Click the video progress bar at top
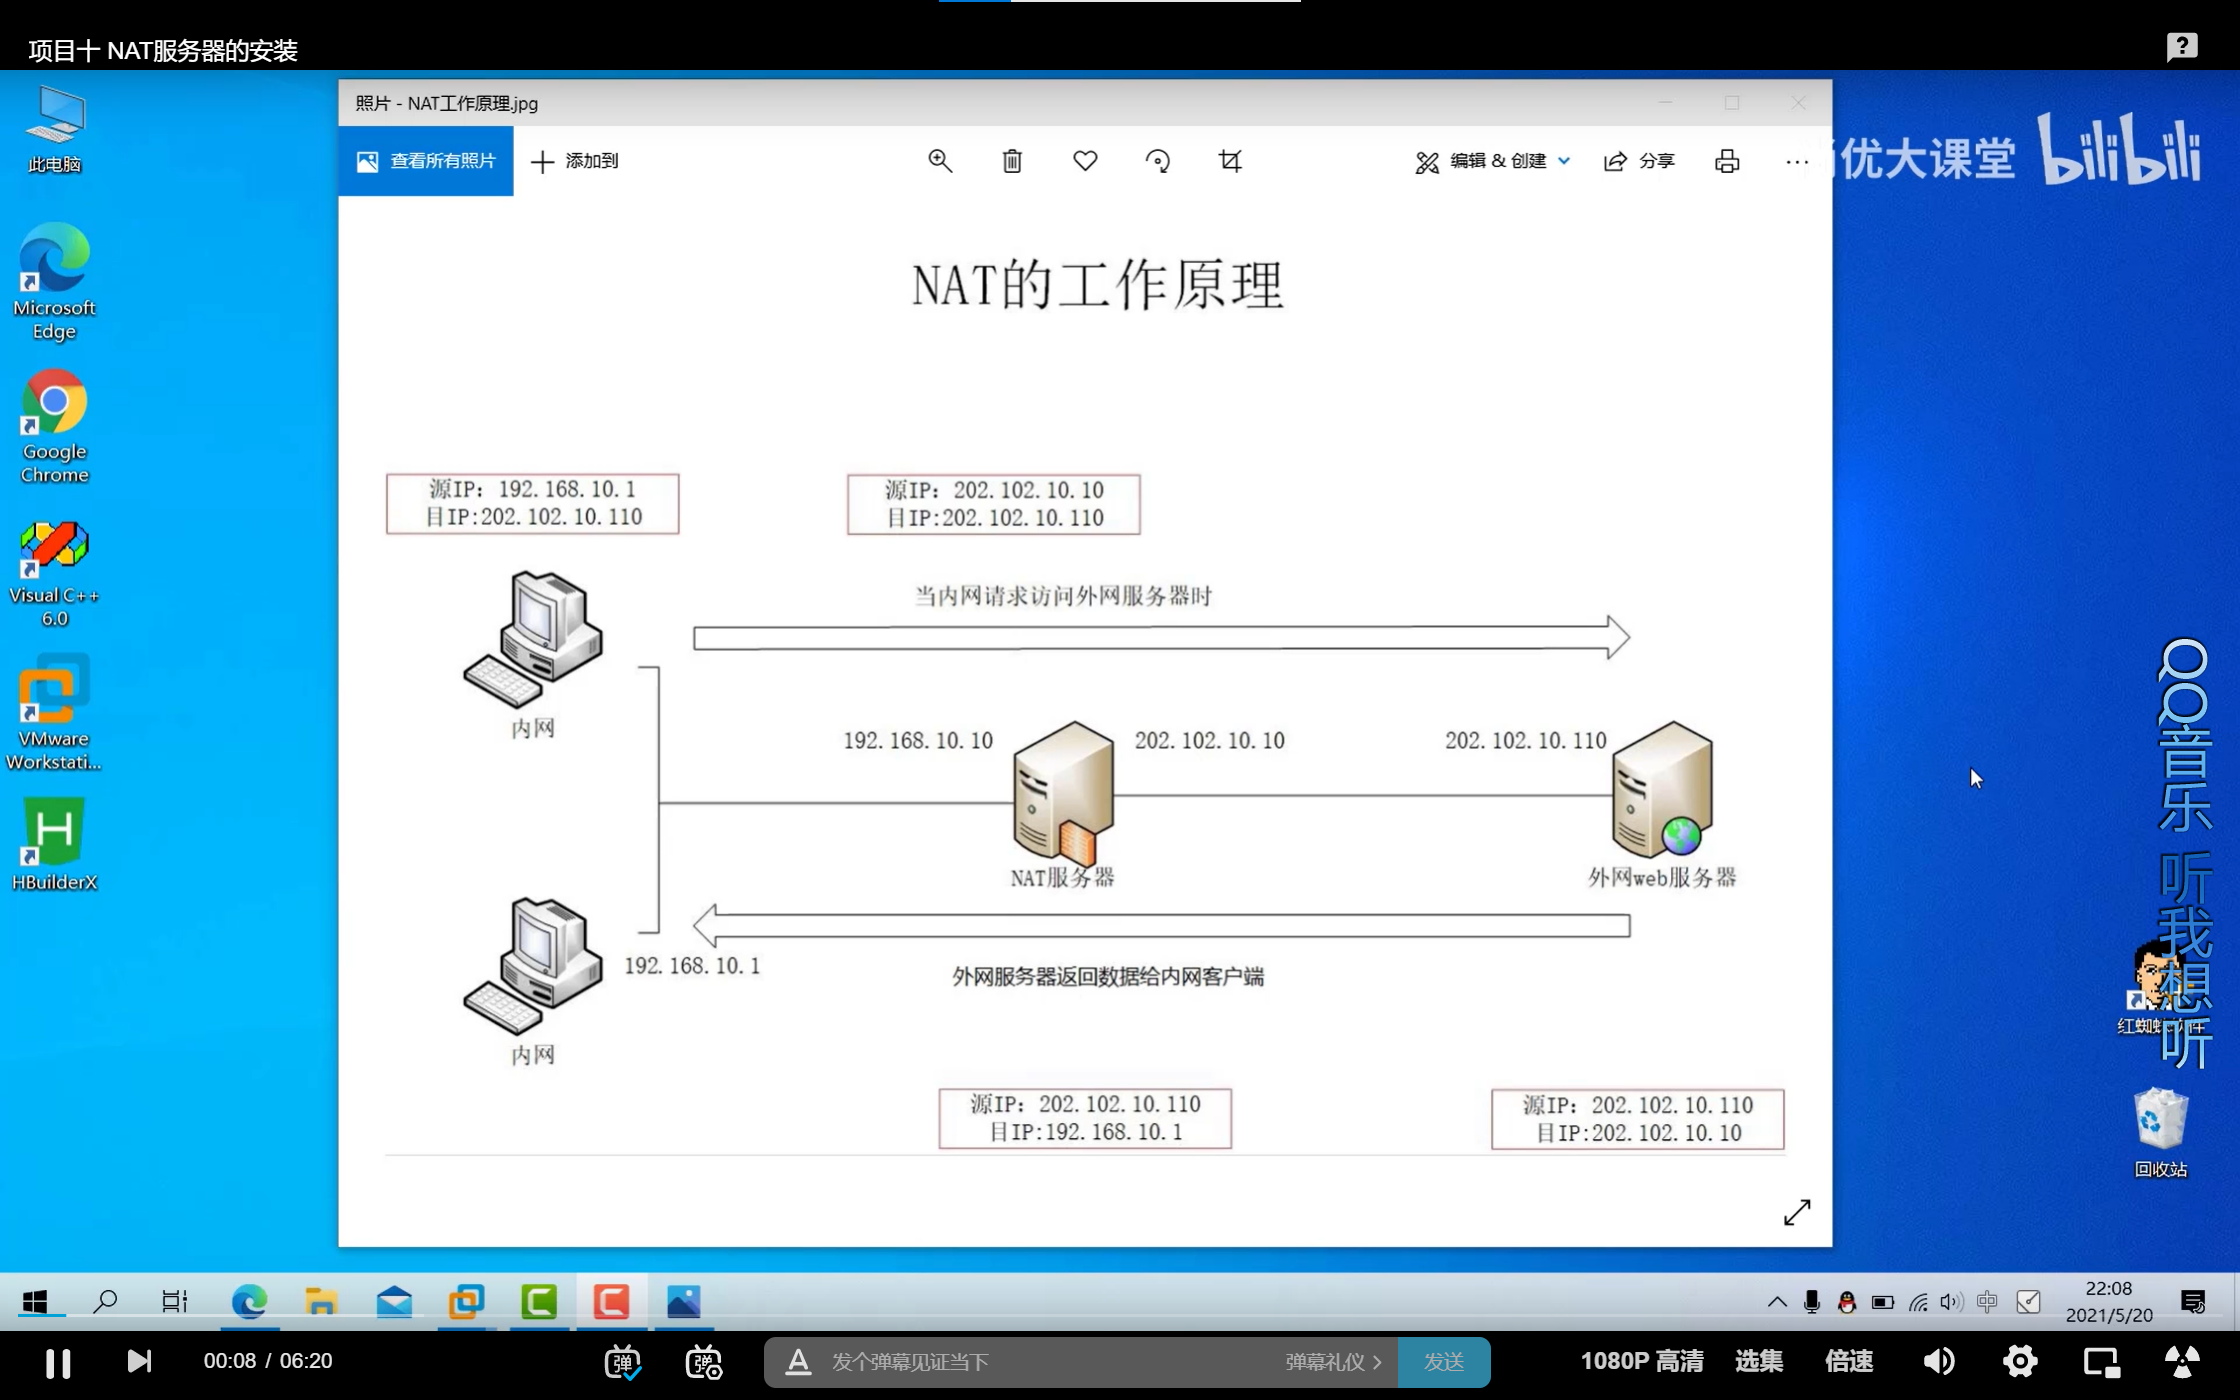The image size is (2240, 1400). pyautogui.click(x=1119, y=1)
